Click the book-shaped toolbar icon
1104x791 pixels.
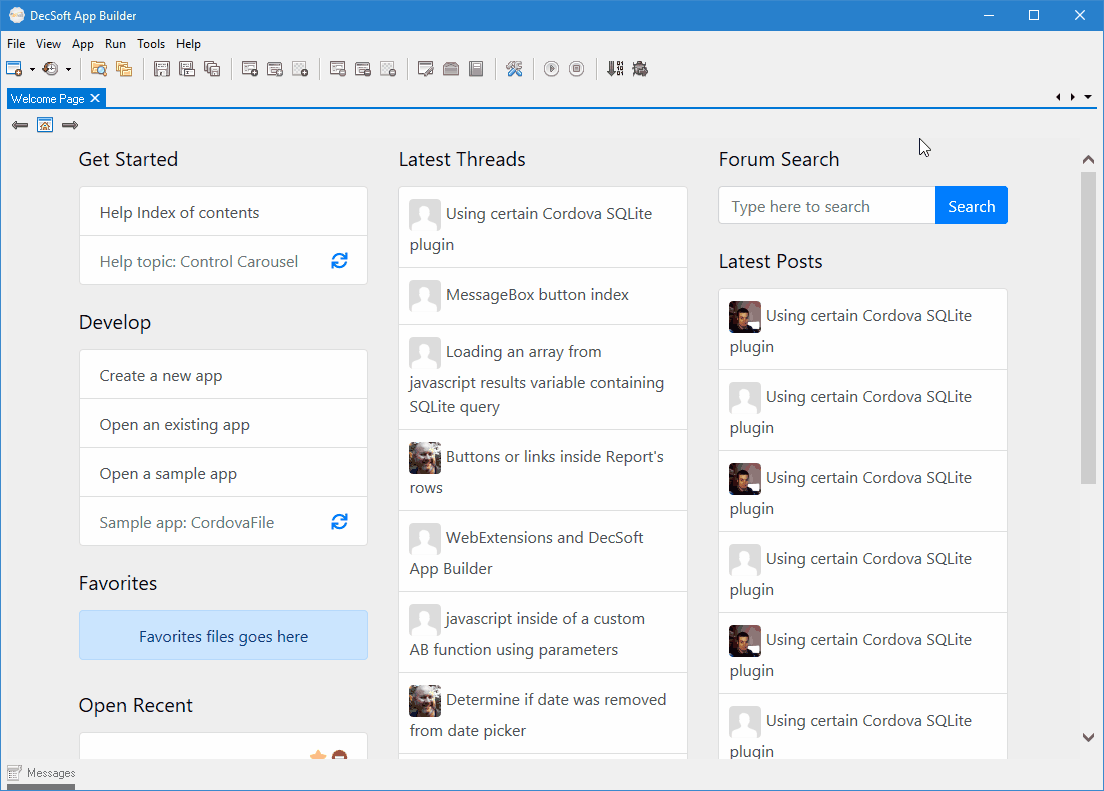476,69
